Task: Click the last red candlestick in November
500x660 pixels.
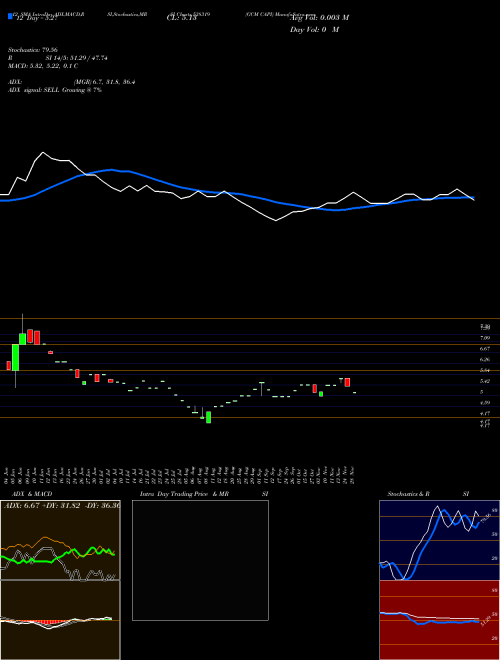Action: pyautogui.click(x=347, y=382)
